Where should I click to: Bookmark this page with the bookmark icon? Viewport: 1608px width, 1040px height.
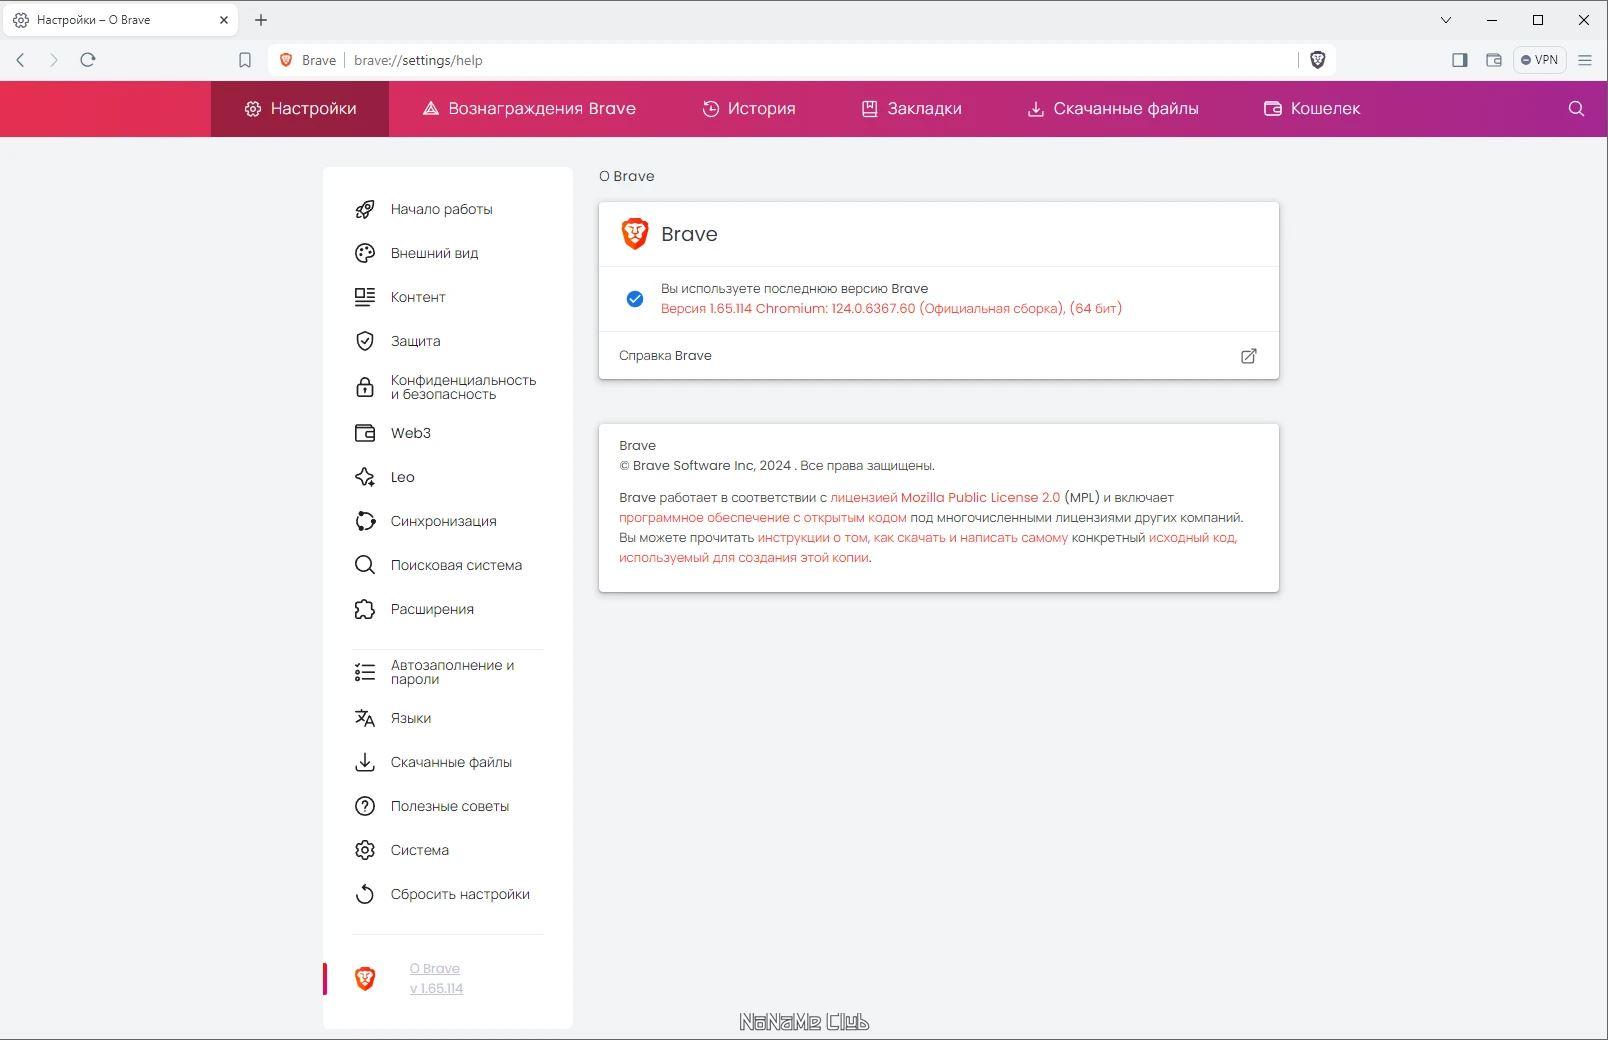pos(245,60)
